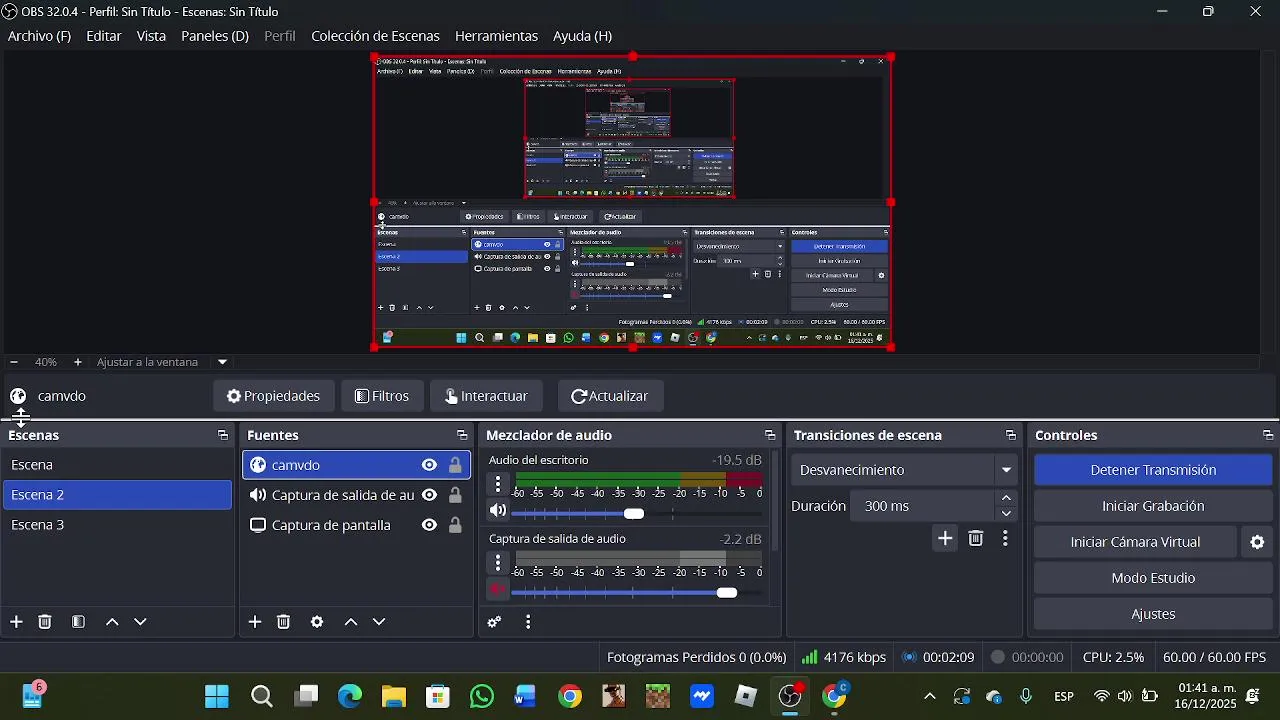Open the Archivo menu
Image resolution: width=1280 pixels, height=720 pixels.
[x=39, y=36]
